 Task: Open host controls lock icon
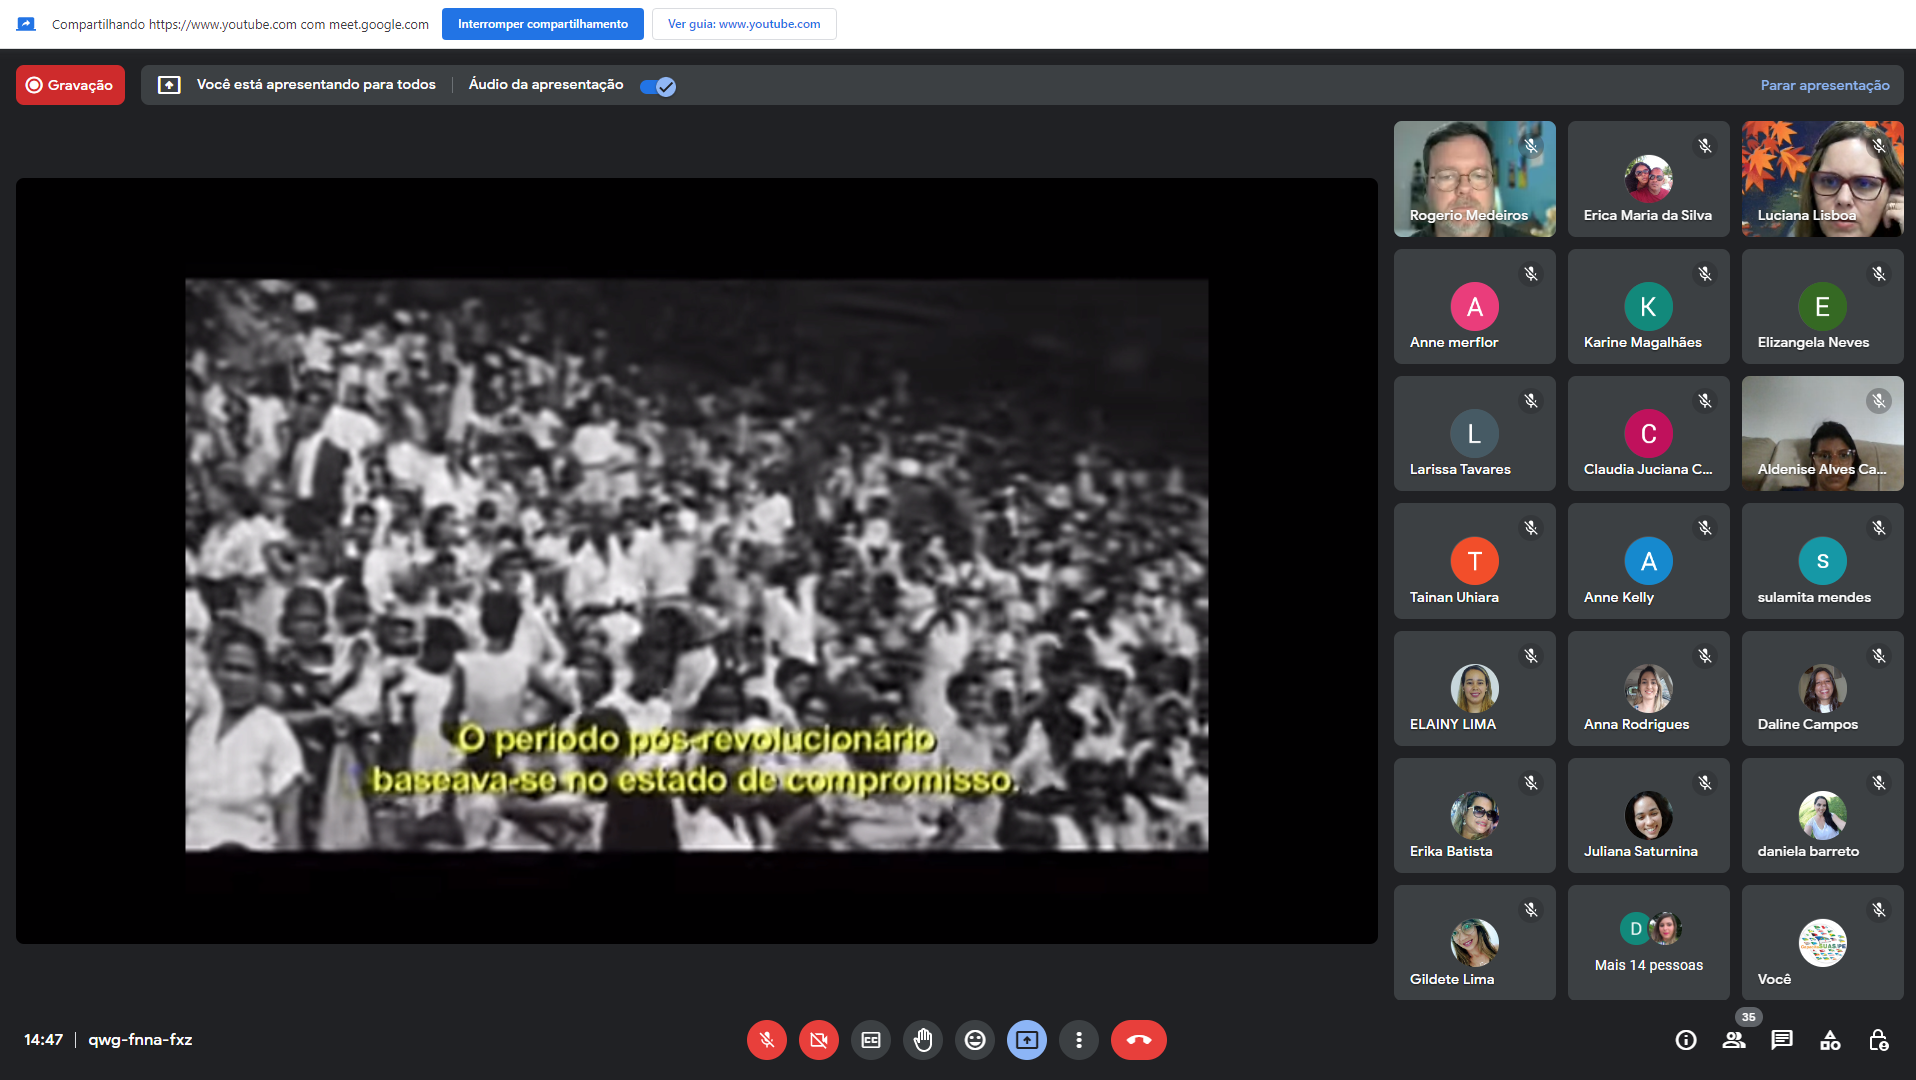(1878, 1040)
